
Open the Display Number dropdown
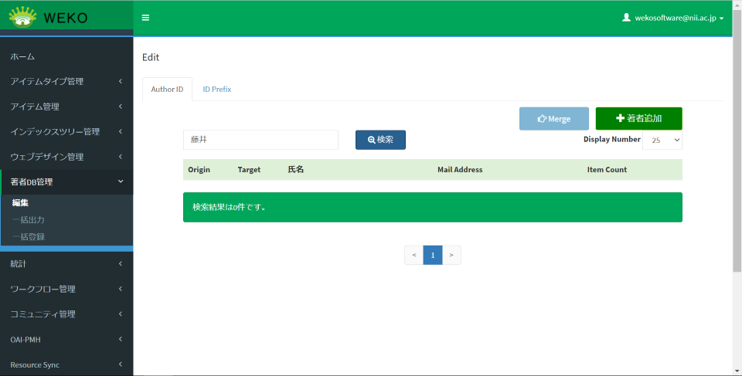pyautogui.click(x=662, y=140)
